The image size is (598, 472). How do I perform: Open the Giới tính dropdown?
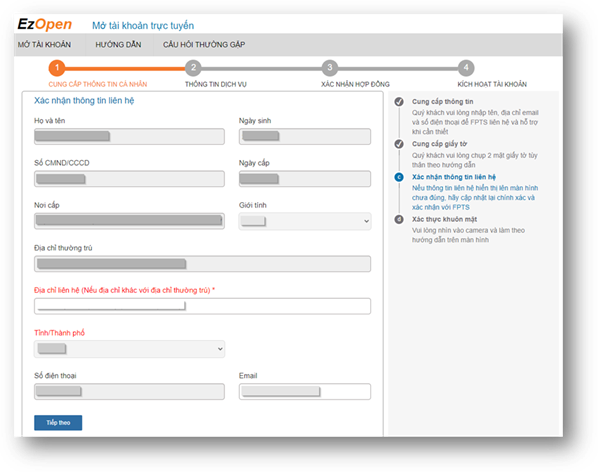tap(305, 221)
